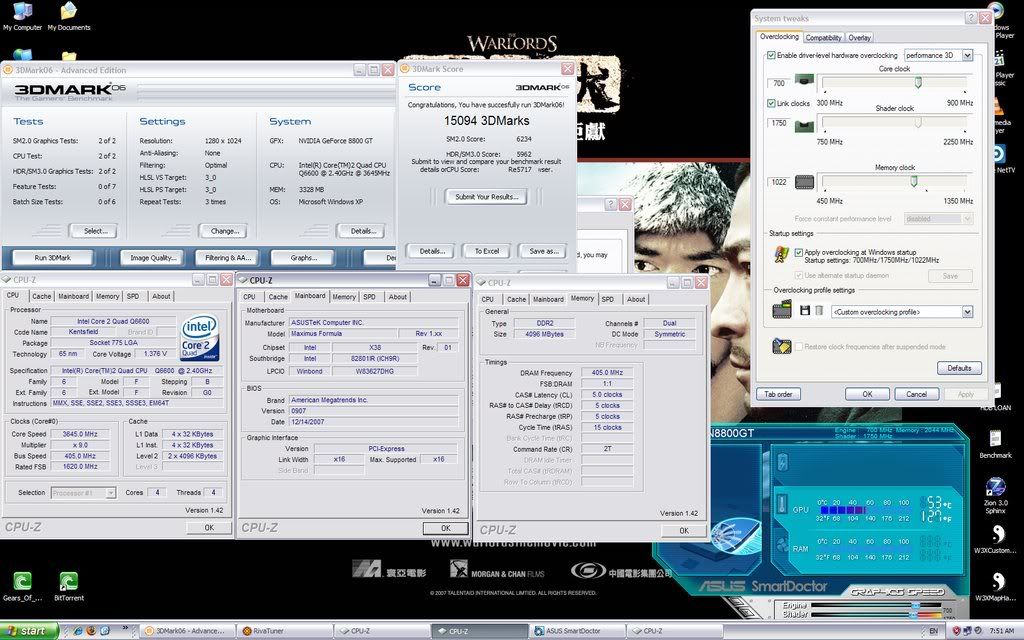Click the Intel Core 2 Quad logo in CPU-Z
The width and height of the screenshot is (1024, 640).
(x=199, y=338)
